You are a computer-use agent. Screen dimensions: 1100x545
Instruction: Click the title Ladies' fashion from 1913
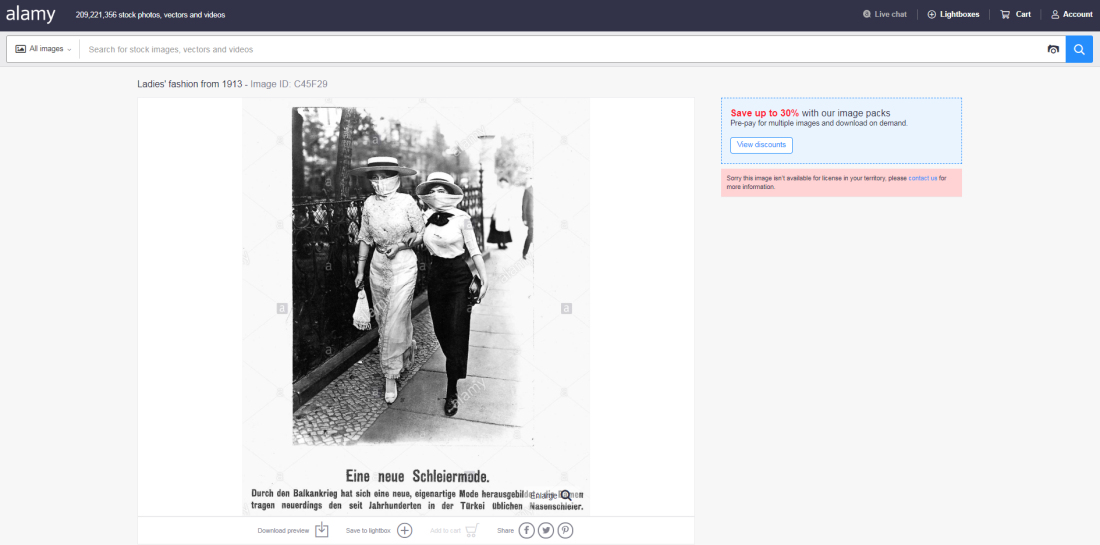pyautogui.click(x=190, y=84)
